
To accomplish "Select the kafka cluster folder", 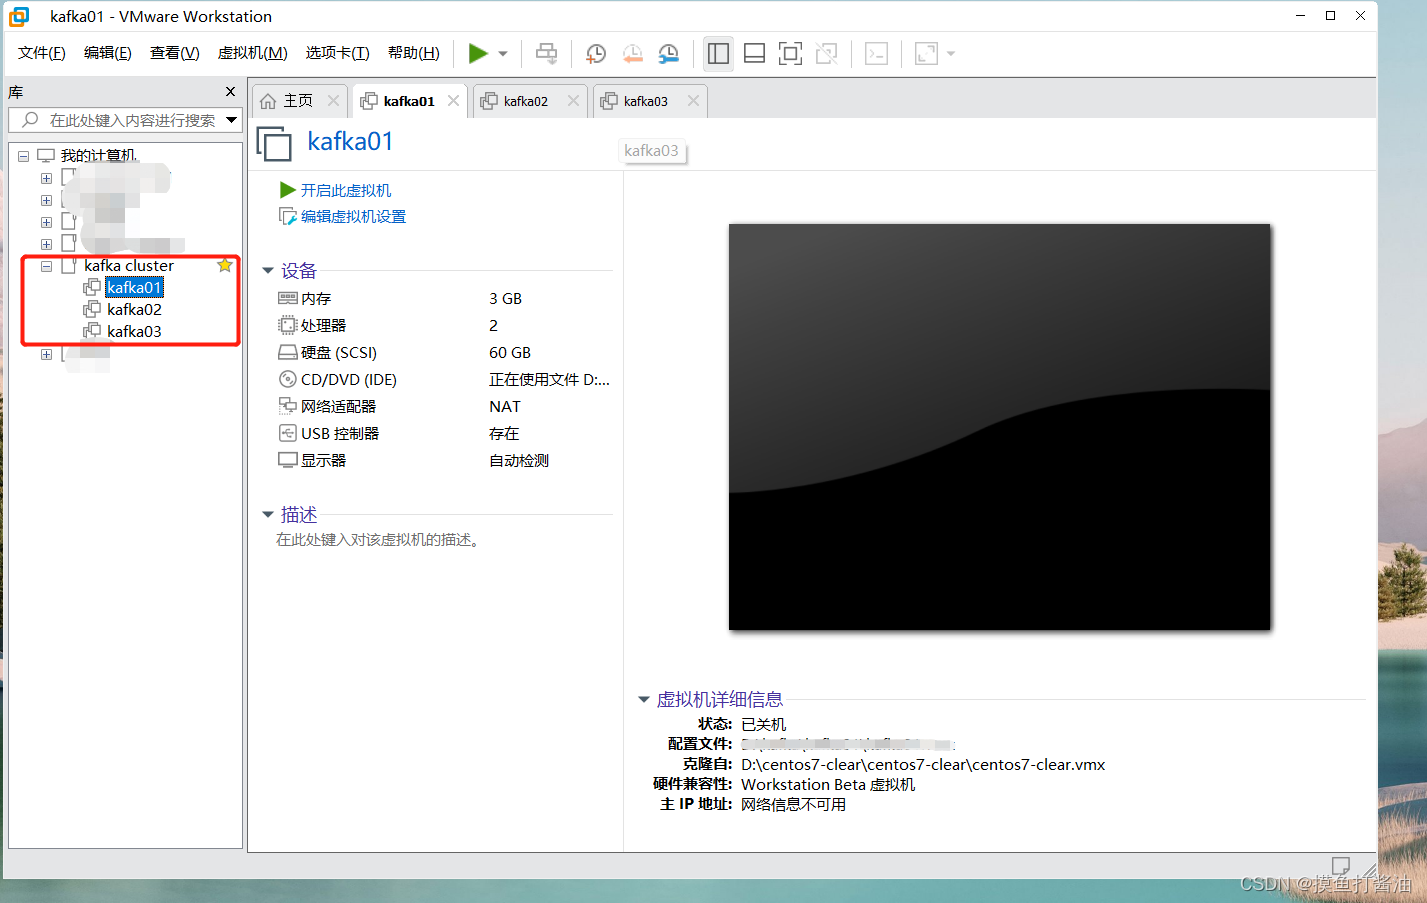I will coord(128,266).
